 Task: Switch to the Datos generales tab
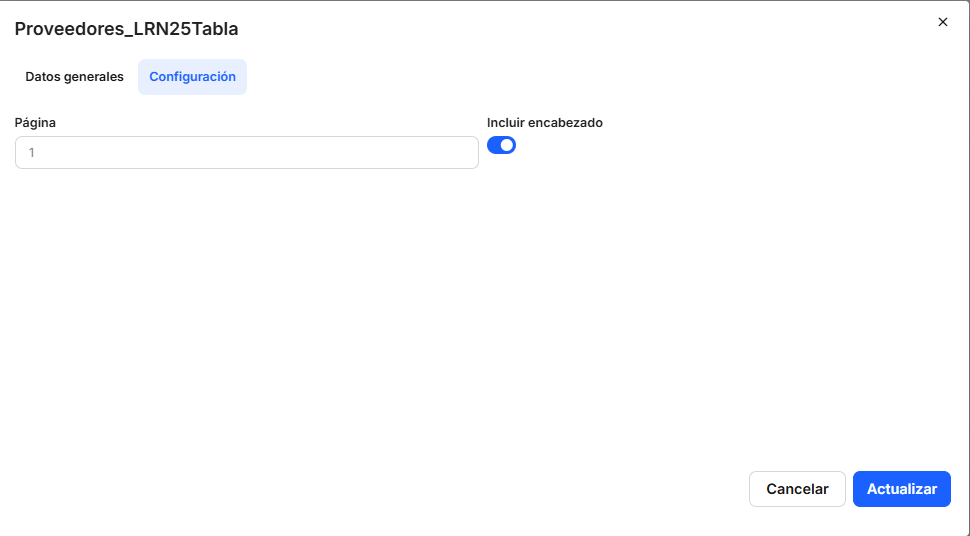(x=74, y=77)
